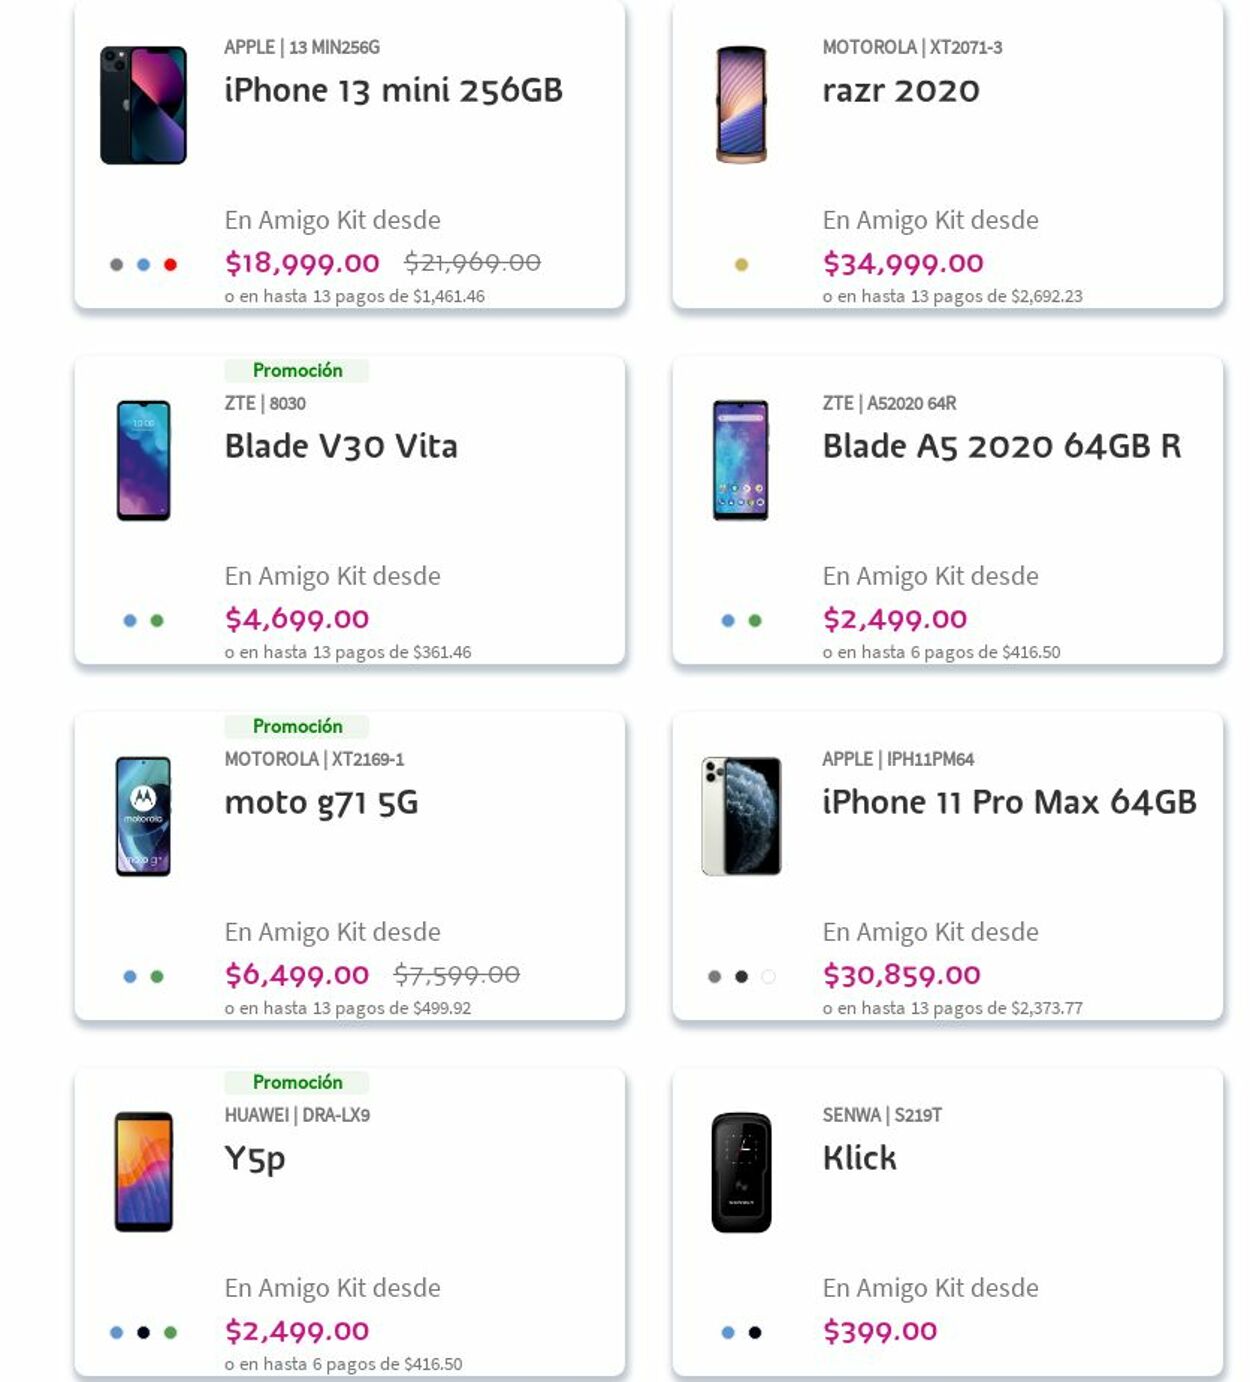This screenshot has height=1382, width=1250.
Task: Select gold color swatch for razr 2020
Action: point(741,265)
